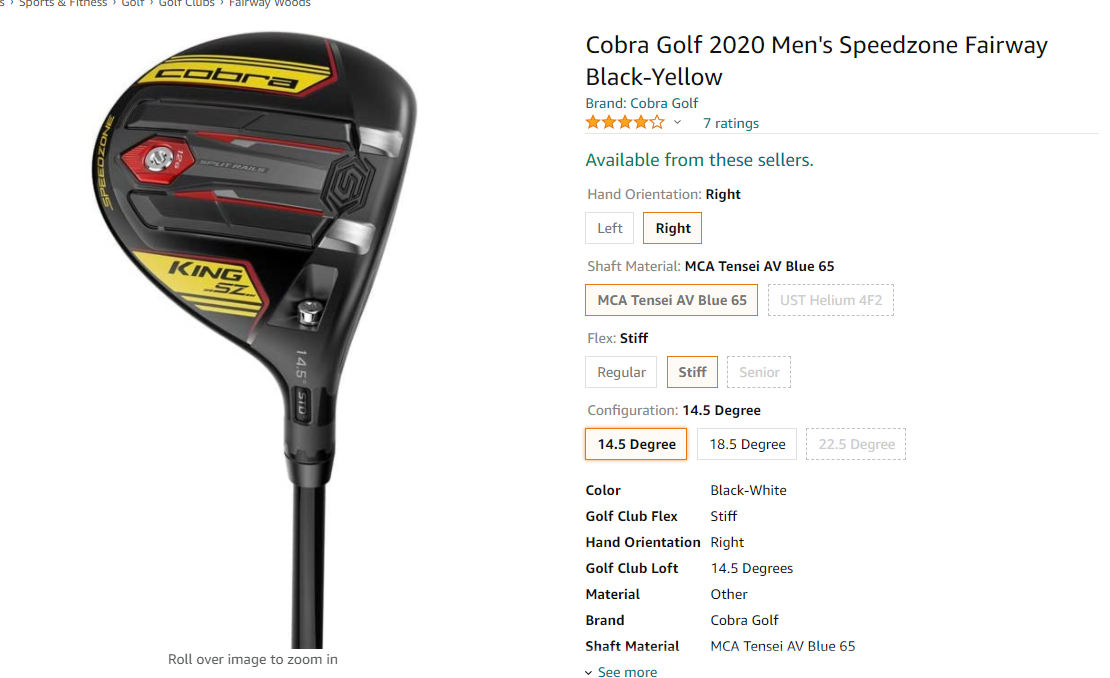Image resolution: width=1110 pixels, height=678 pixels.
Task: Select Right hand orientation option
Action: tap(673, 228)
